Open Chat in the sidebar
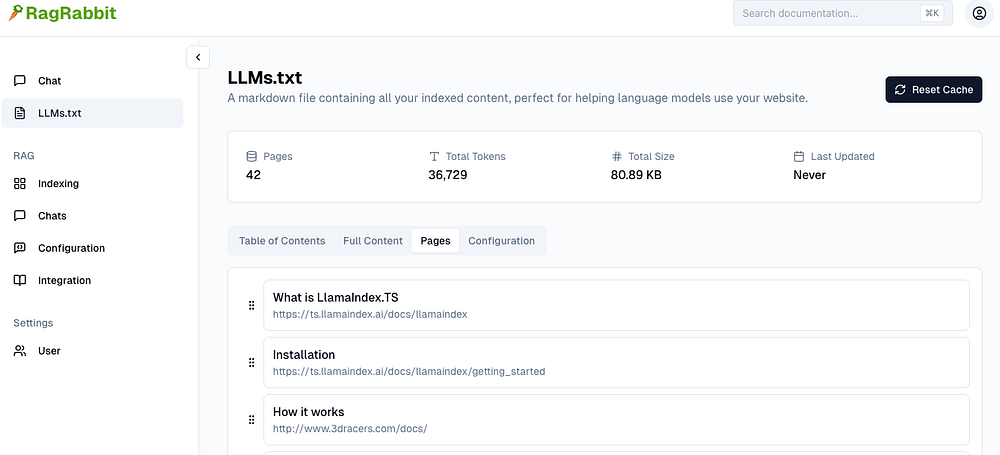Viewport: 1000px width, 455px height. [92, 80]
